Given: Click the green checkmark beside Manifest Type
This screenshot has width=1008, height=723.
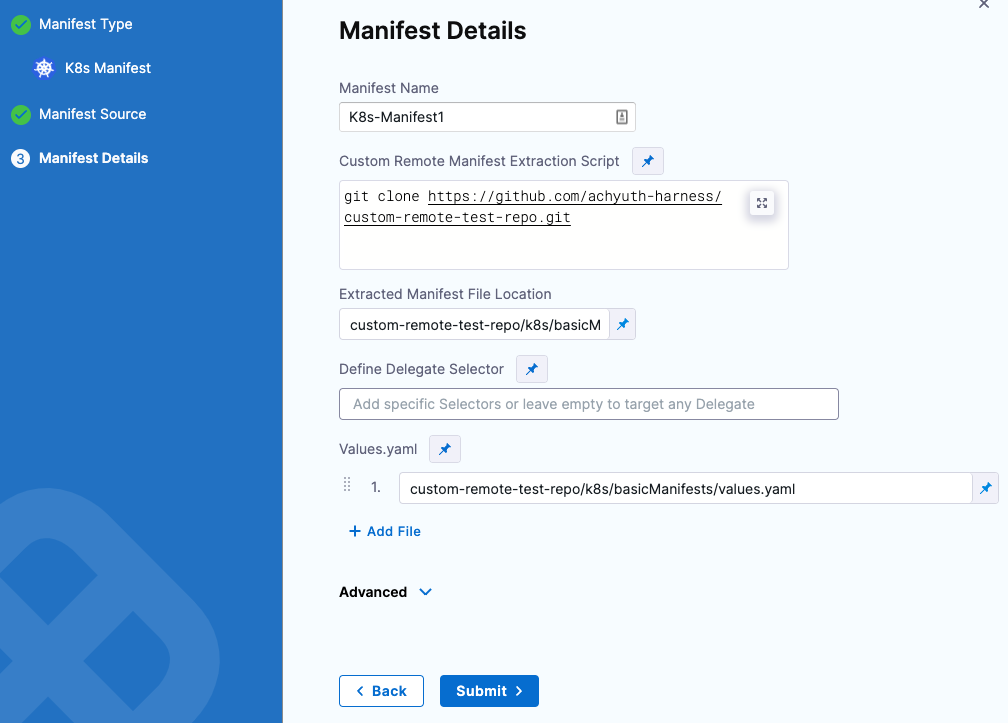Looking at the screenshot, I should pyautogui.click(x=21, y=25).
